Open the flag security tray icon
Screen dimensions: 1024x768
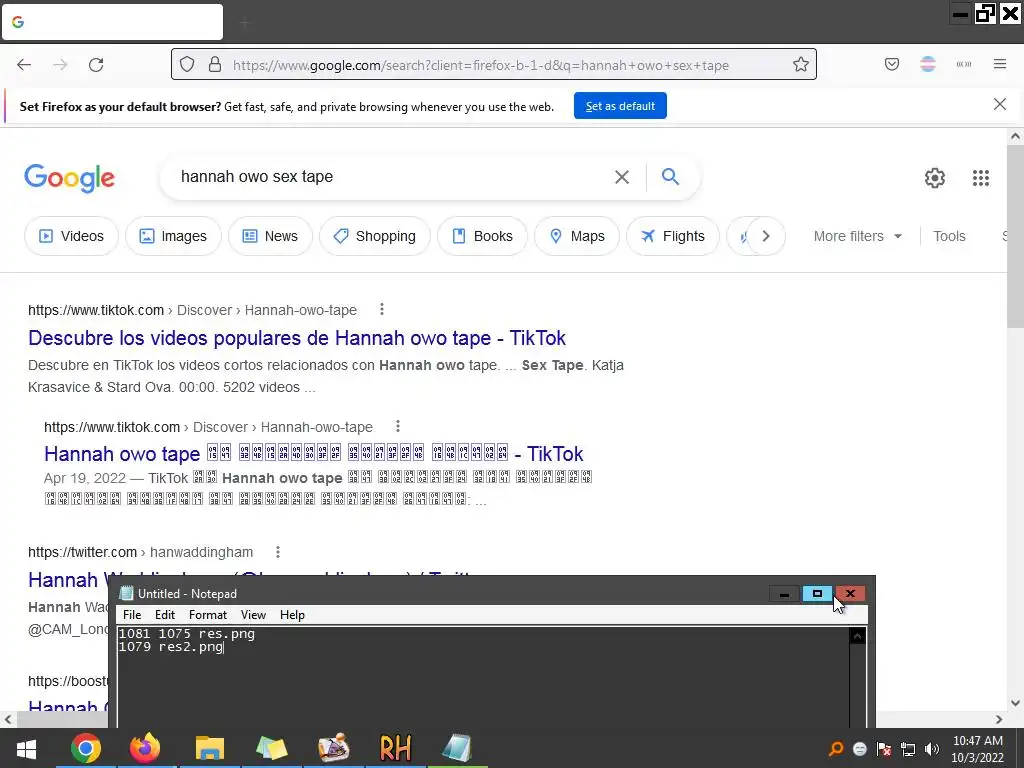coord(884,749)
